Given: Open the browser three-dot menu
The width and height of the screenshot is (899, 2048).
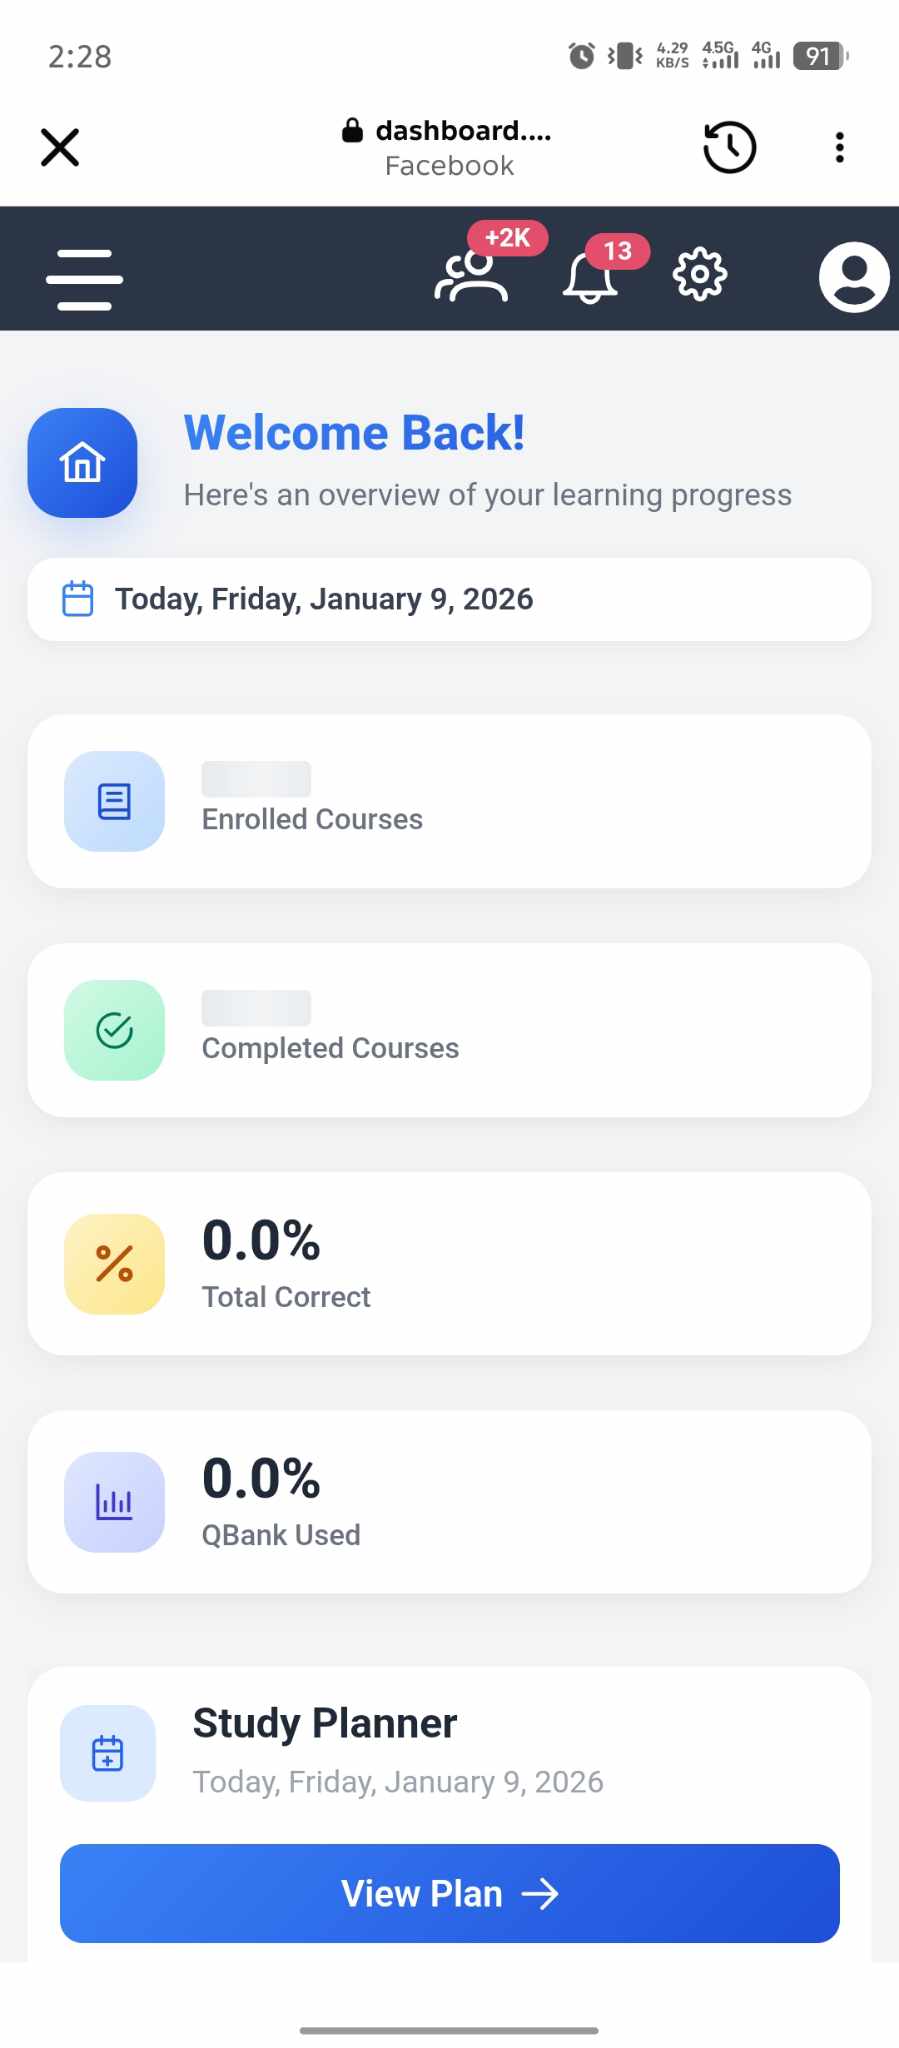Looking at the screenshot, I should pyautogui.click(x=839, y=147).
